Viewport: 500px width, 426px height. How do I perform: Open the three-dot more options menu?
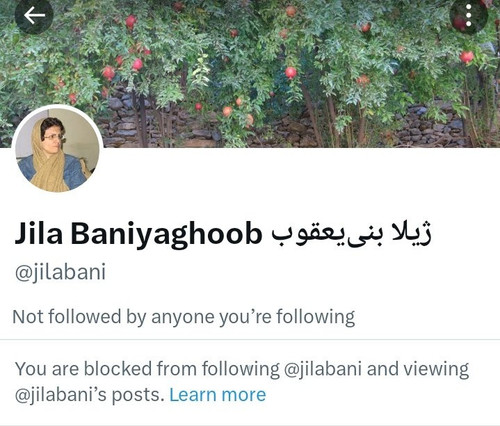(469, 15)
